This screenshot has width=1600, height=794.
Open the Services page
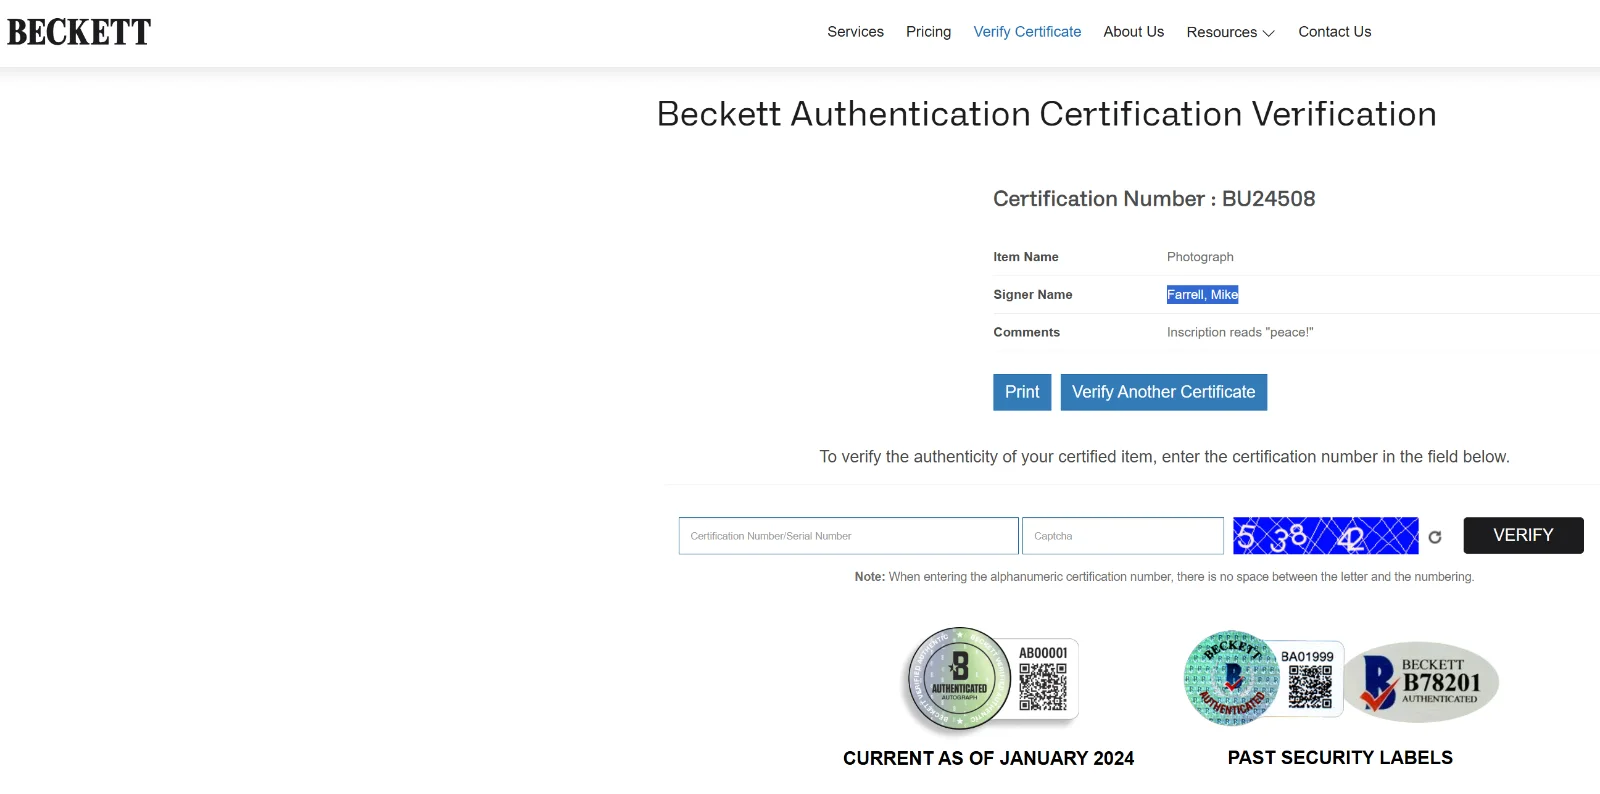pyautogui.click(x=855, y=32)
